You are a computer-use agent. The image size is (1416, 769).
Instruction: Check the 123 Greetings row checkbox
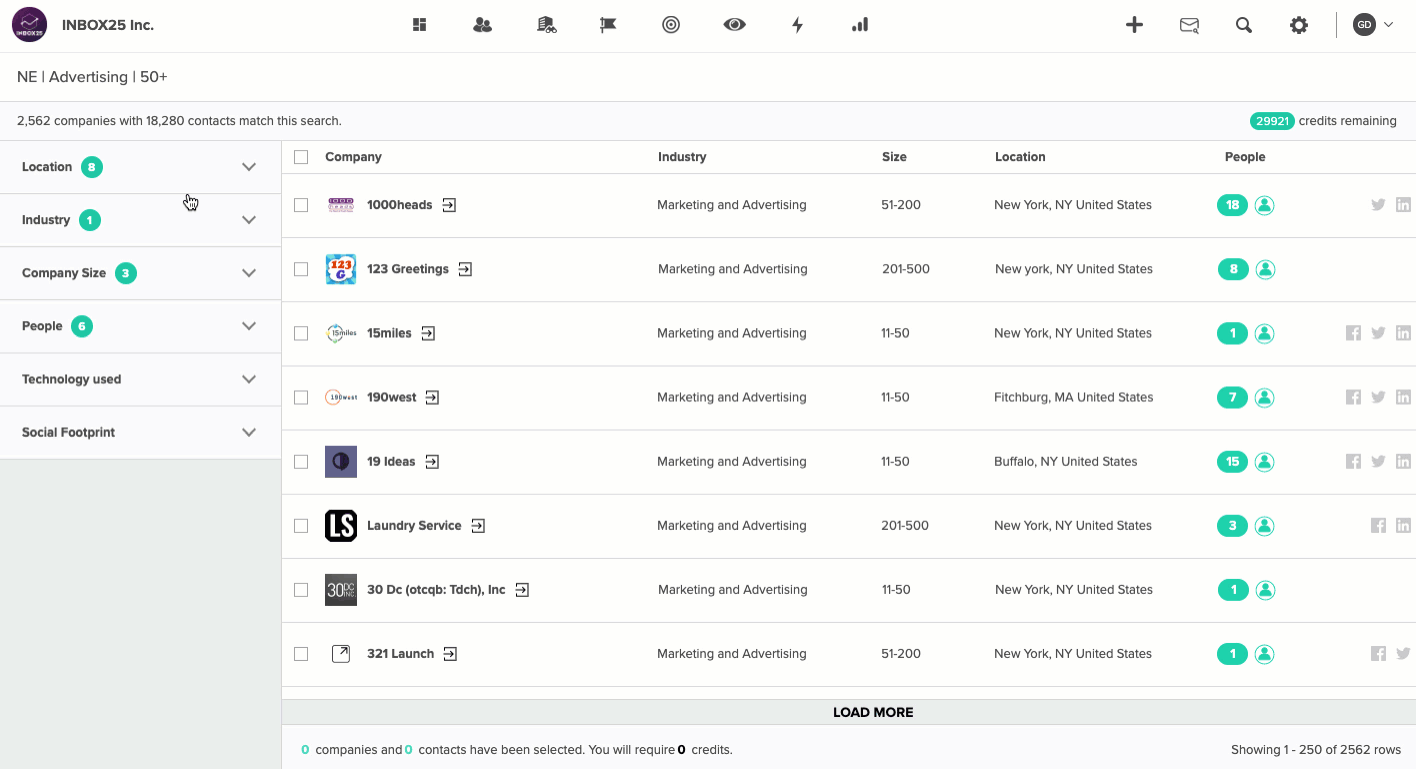[x=301, y=269]
